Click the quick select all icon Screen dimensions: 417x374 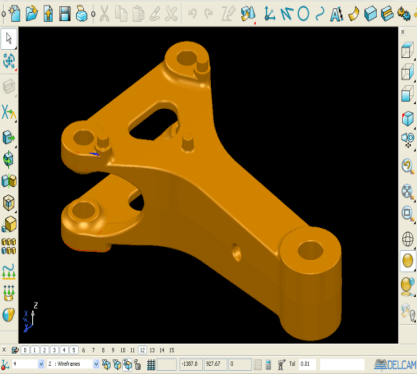pyautogui.click(x=9, y=61)
